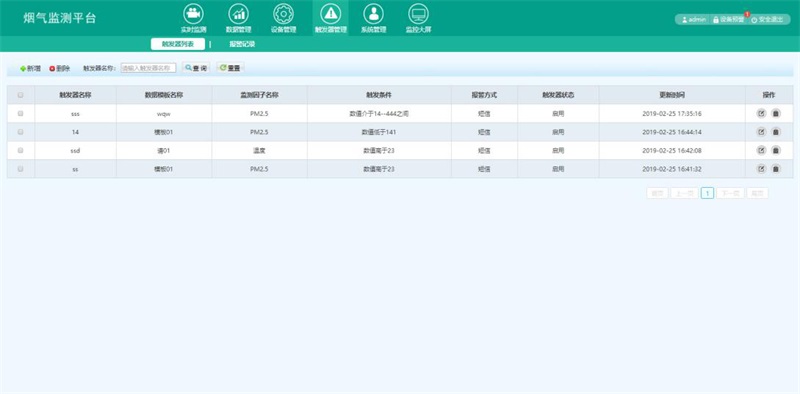Image resolution: width=800 pixels, height=394 pixels.
Task: Click the template cell wqw
Action: click(x=164, y=114)
